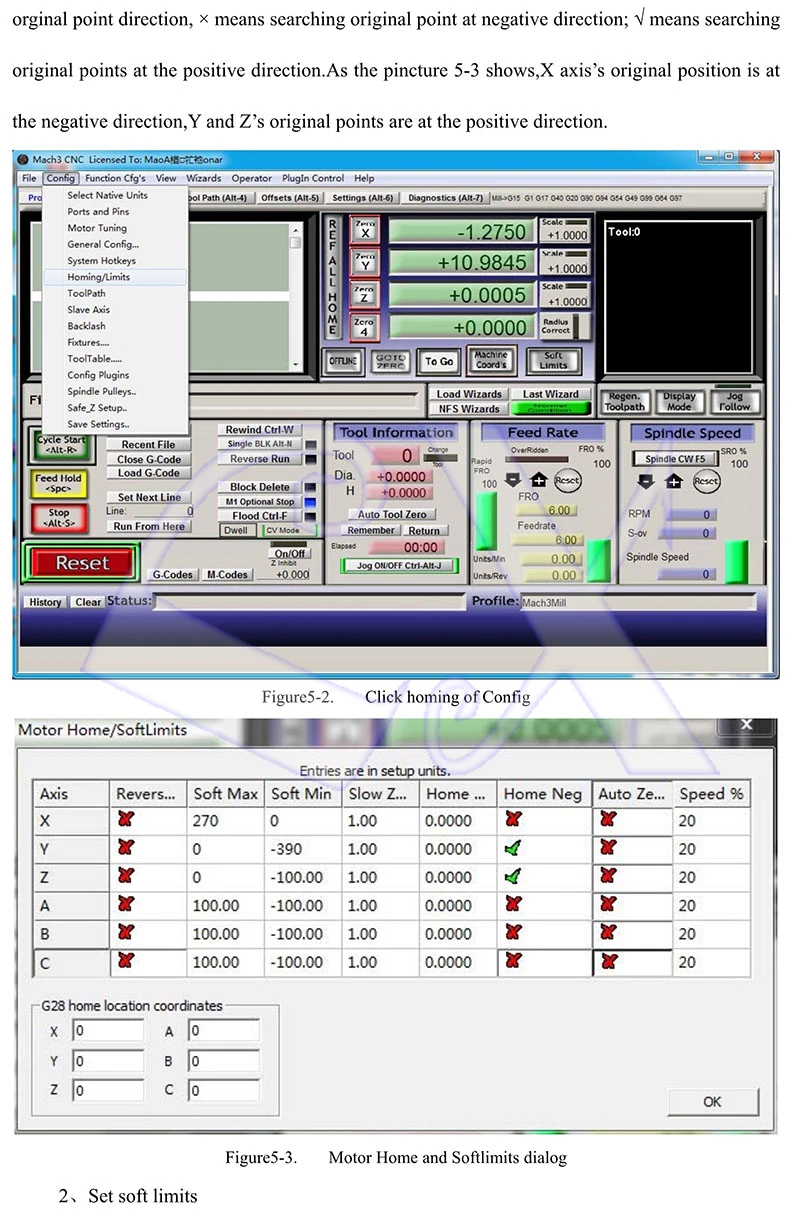Screen dimensions: 800x1214
Task: Click OK in Motor Home/SoftLimits dialog
Action: [712, 1102]
